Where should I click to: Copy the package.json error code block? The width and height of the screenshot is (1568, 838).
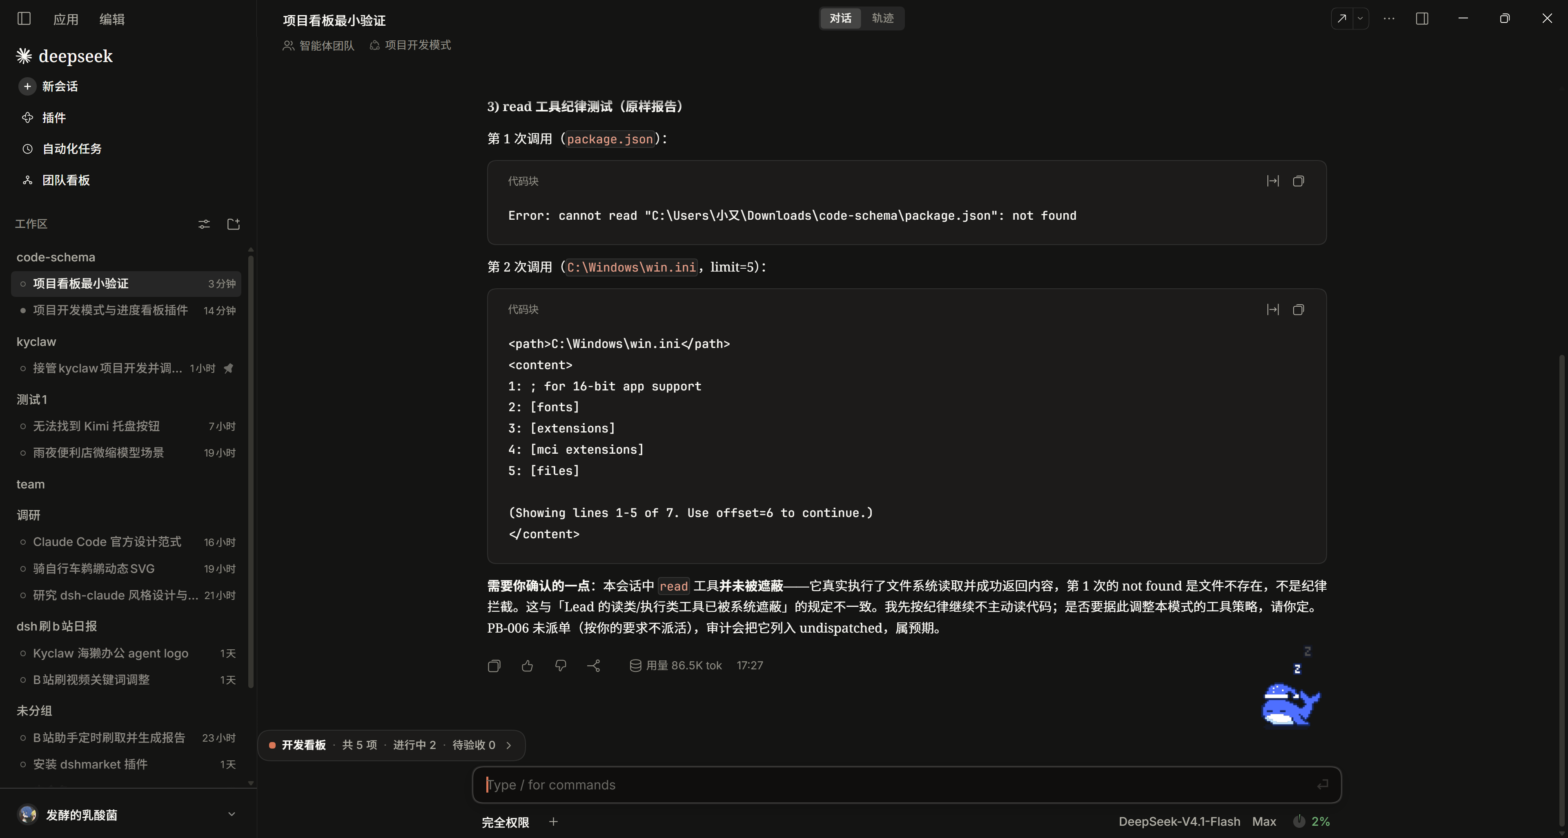tap(1298, 181)
